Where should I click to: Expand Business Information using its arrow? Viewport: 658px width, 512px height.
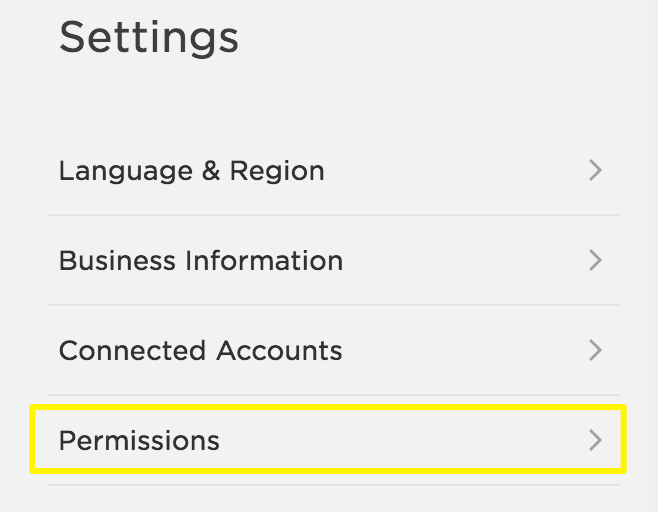point(595,260)
